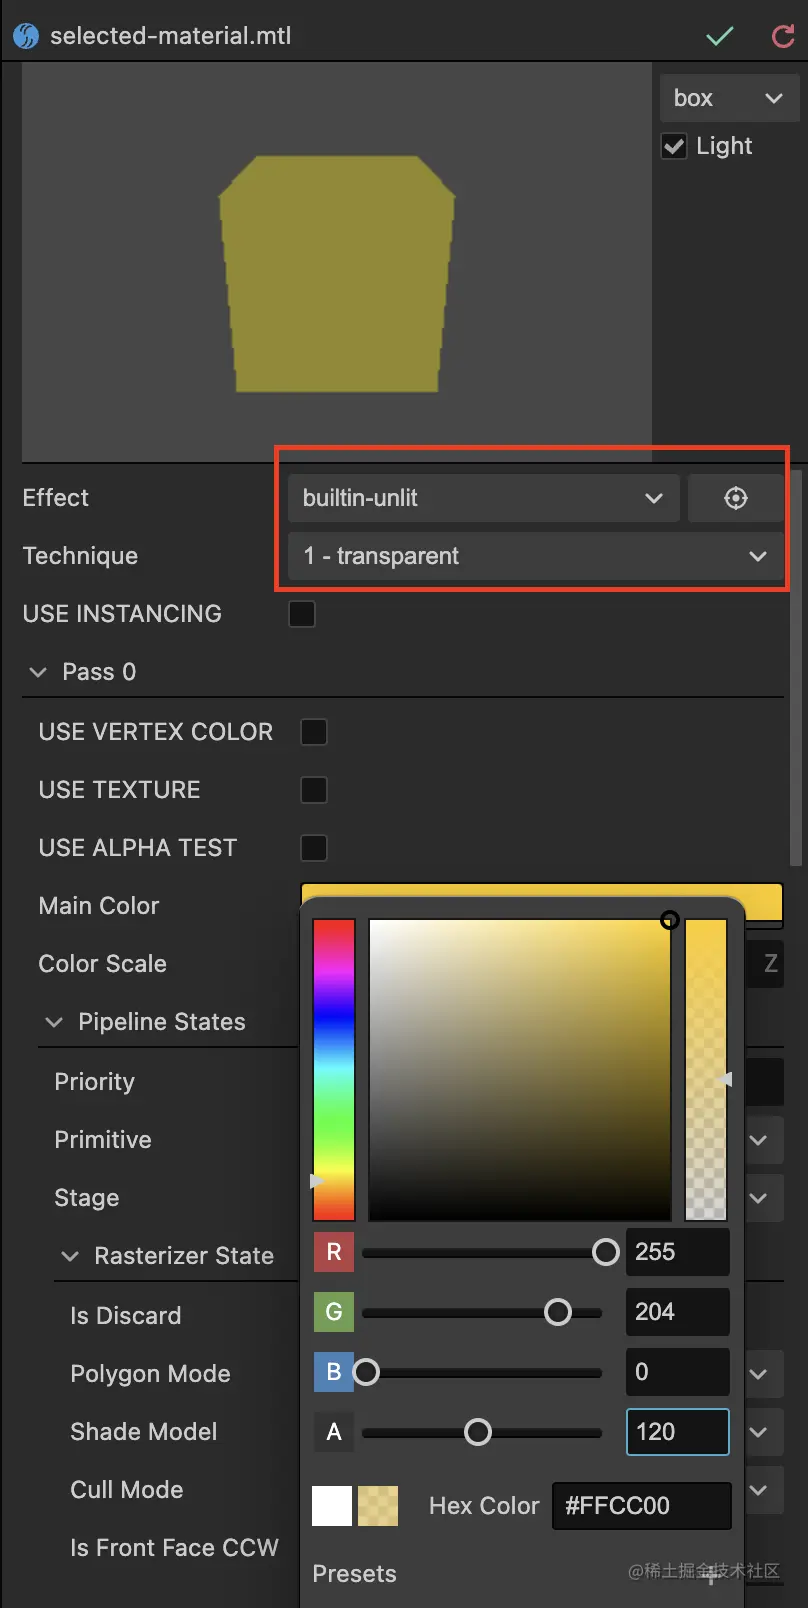Click the R red slider handle

tap(606, 1252)
